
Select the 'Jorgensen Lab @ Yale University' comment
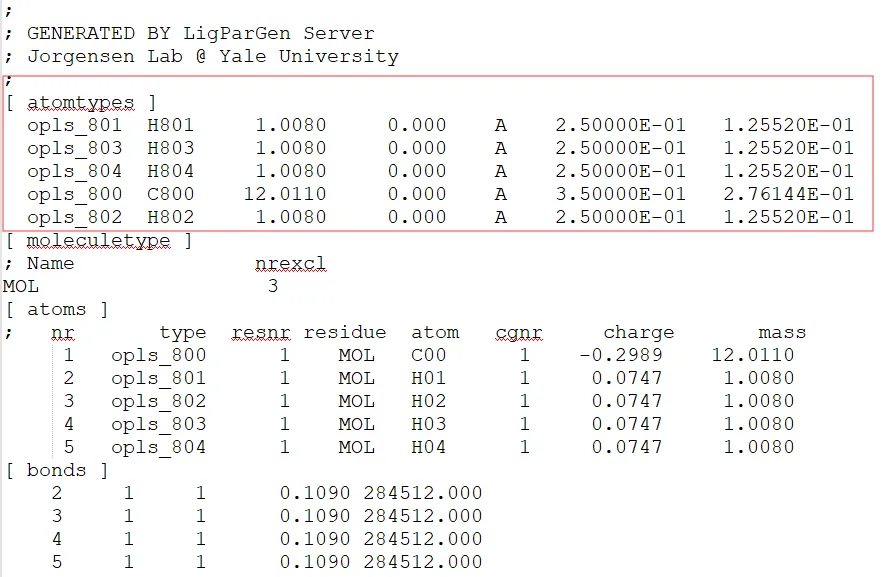pos(213,57)
